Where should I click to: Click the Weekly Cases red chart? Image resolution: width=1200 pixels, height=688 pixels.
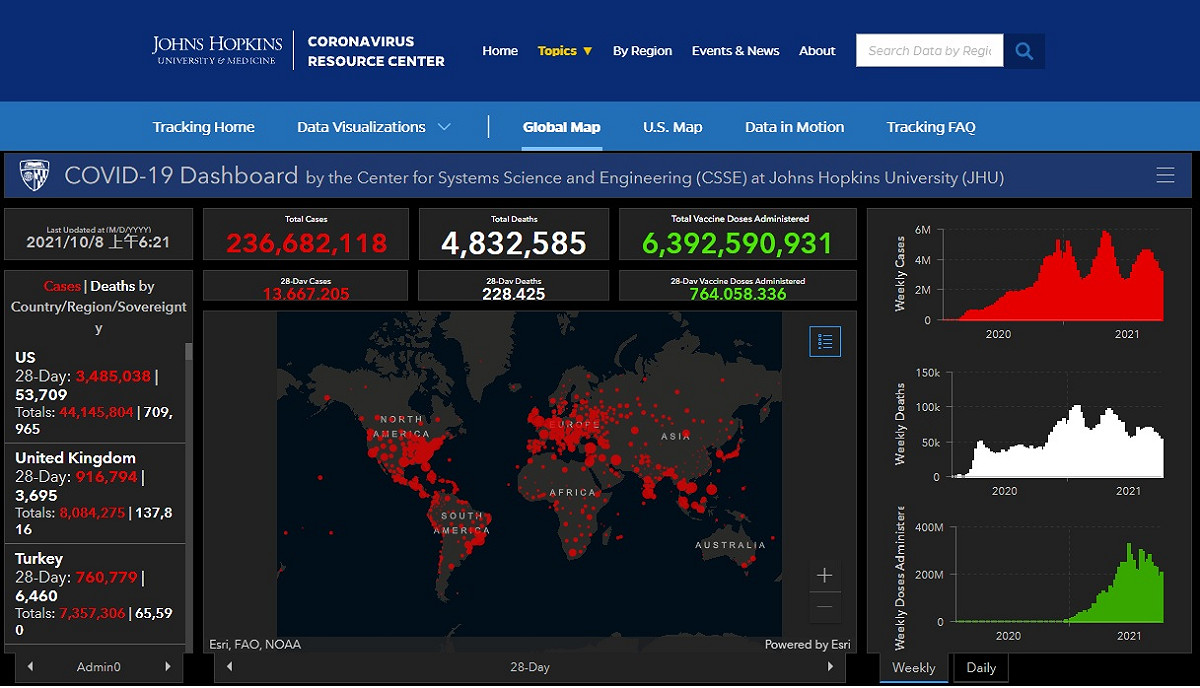[1053, 275]
